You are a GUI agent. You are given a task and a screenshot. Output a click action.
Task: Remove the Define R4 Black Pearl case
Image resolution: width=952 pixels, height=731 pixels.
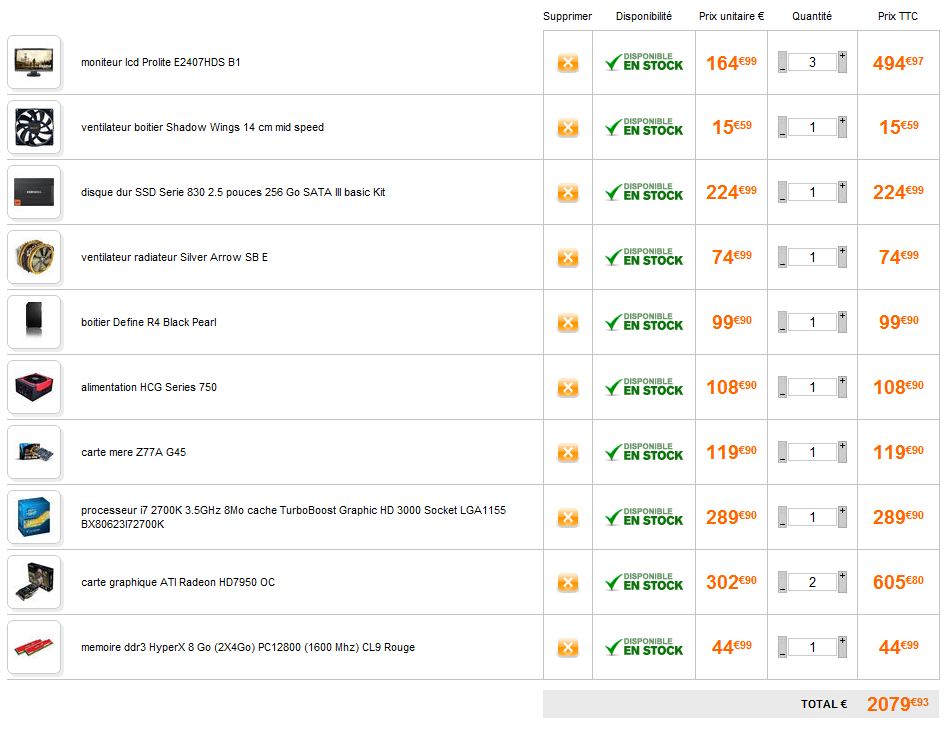[x=567, y=323]
